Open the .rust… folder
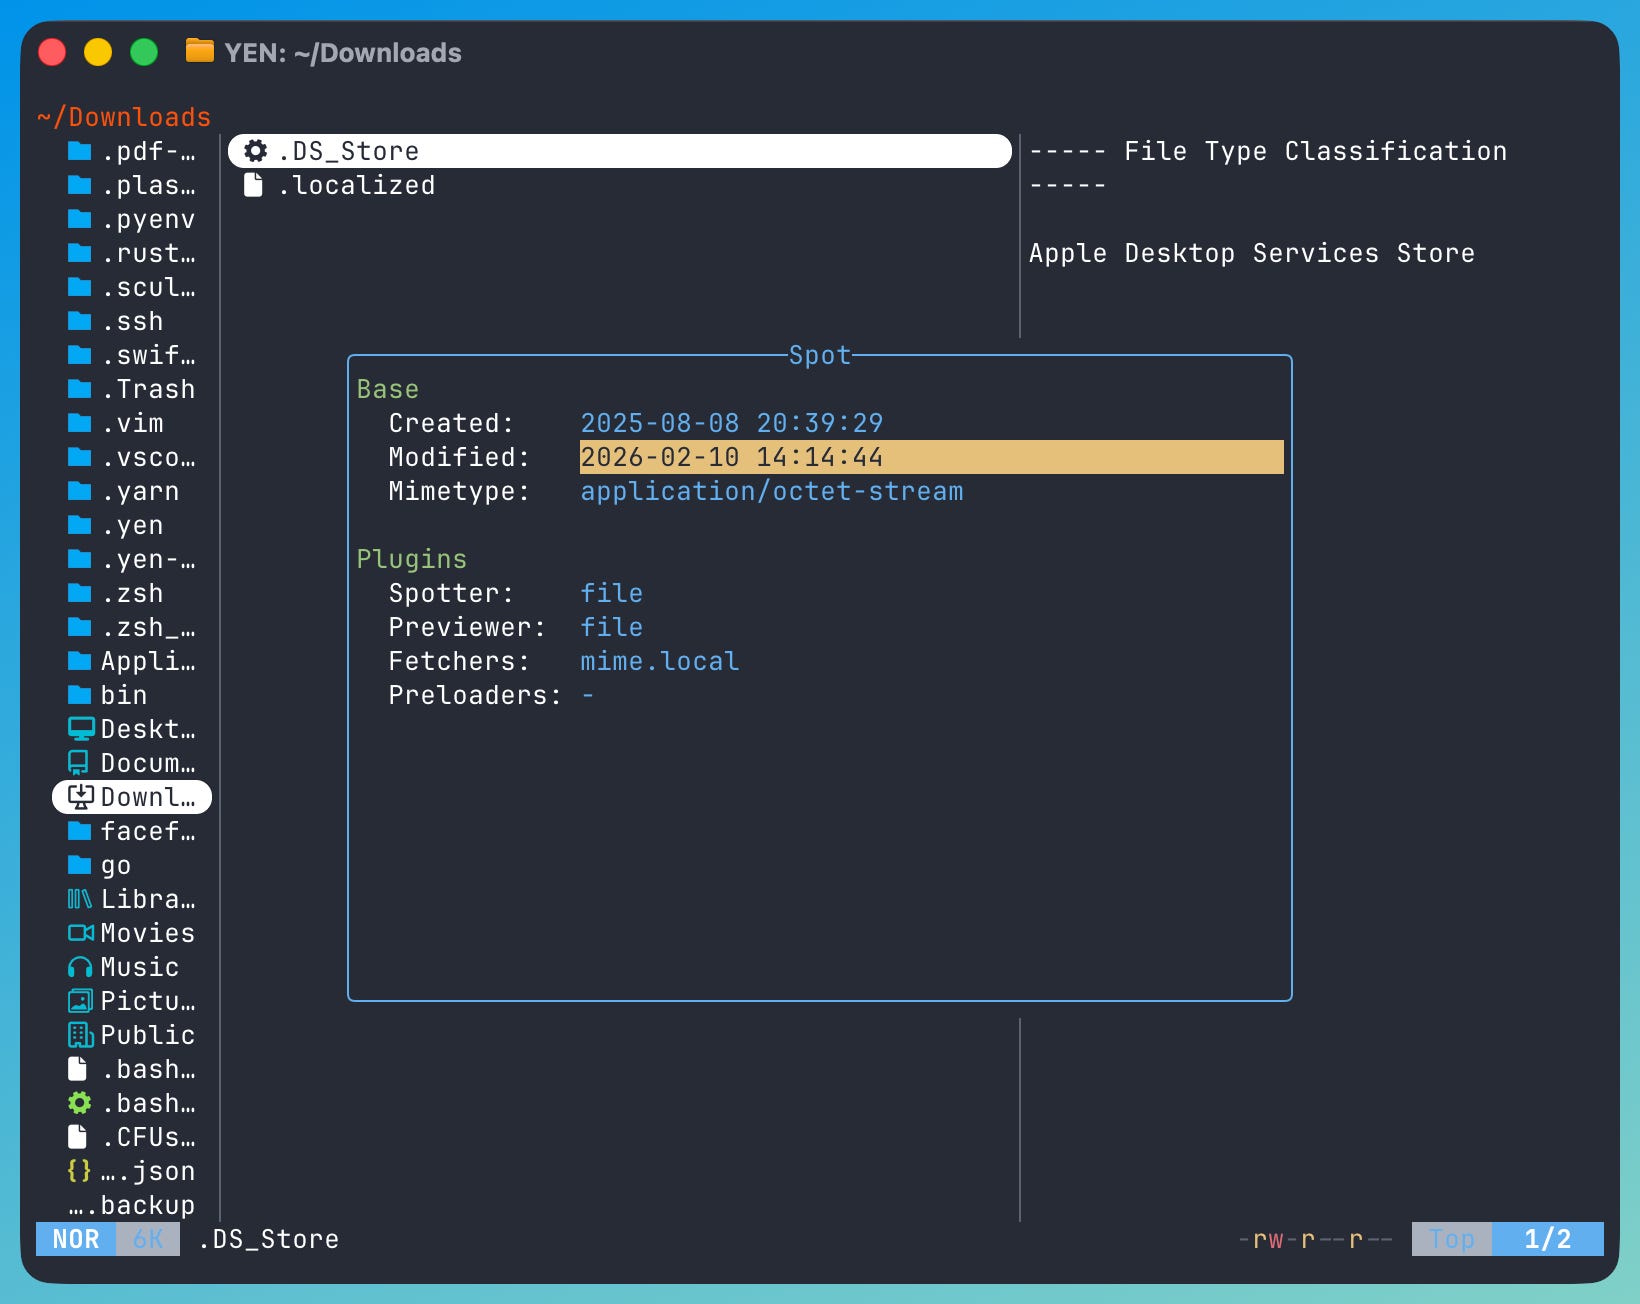 (x=132, y=253)
